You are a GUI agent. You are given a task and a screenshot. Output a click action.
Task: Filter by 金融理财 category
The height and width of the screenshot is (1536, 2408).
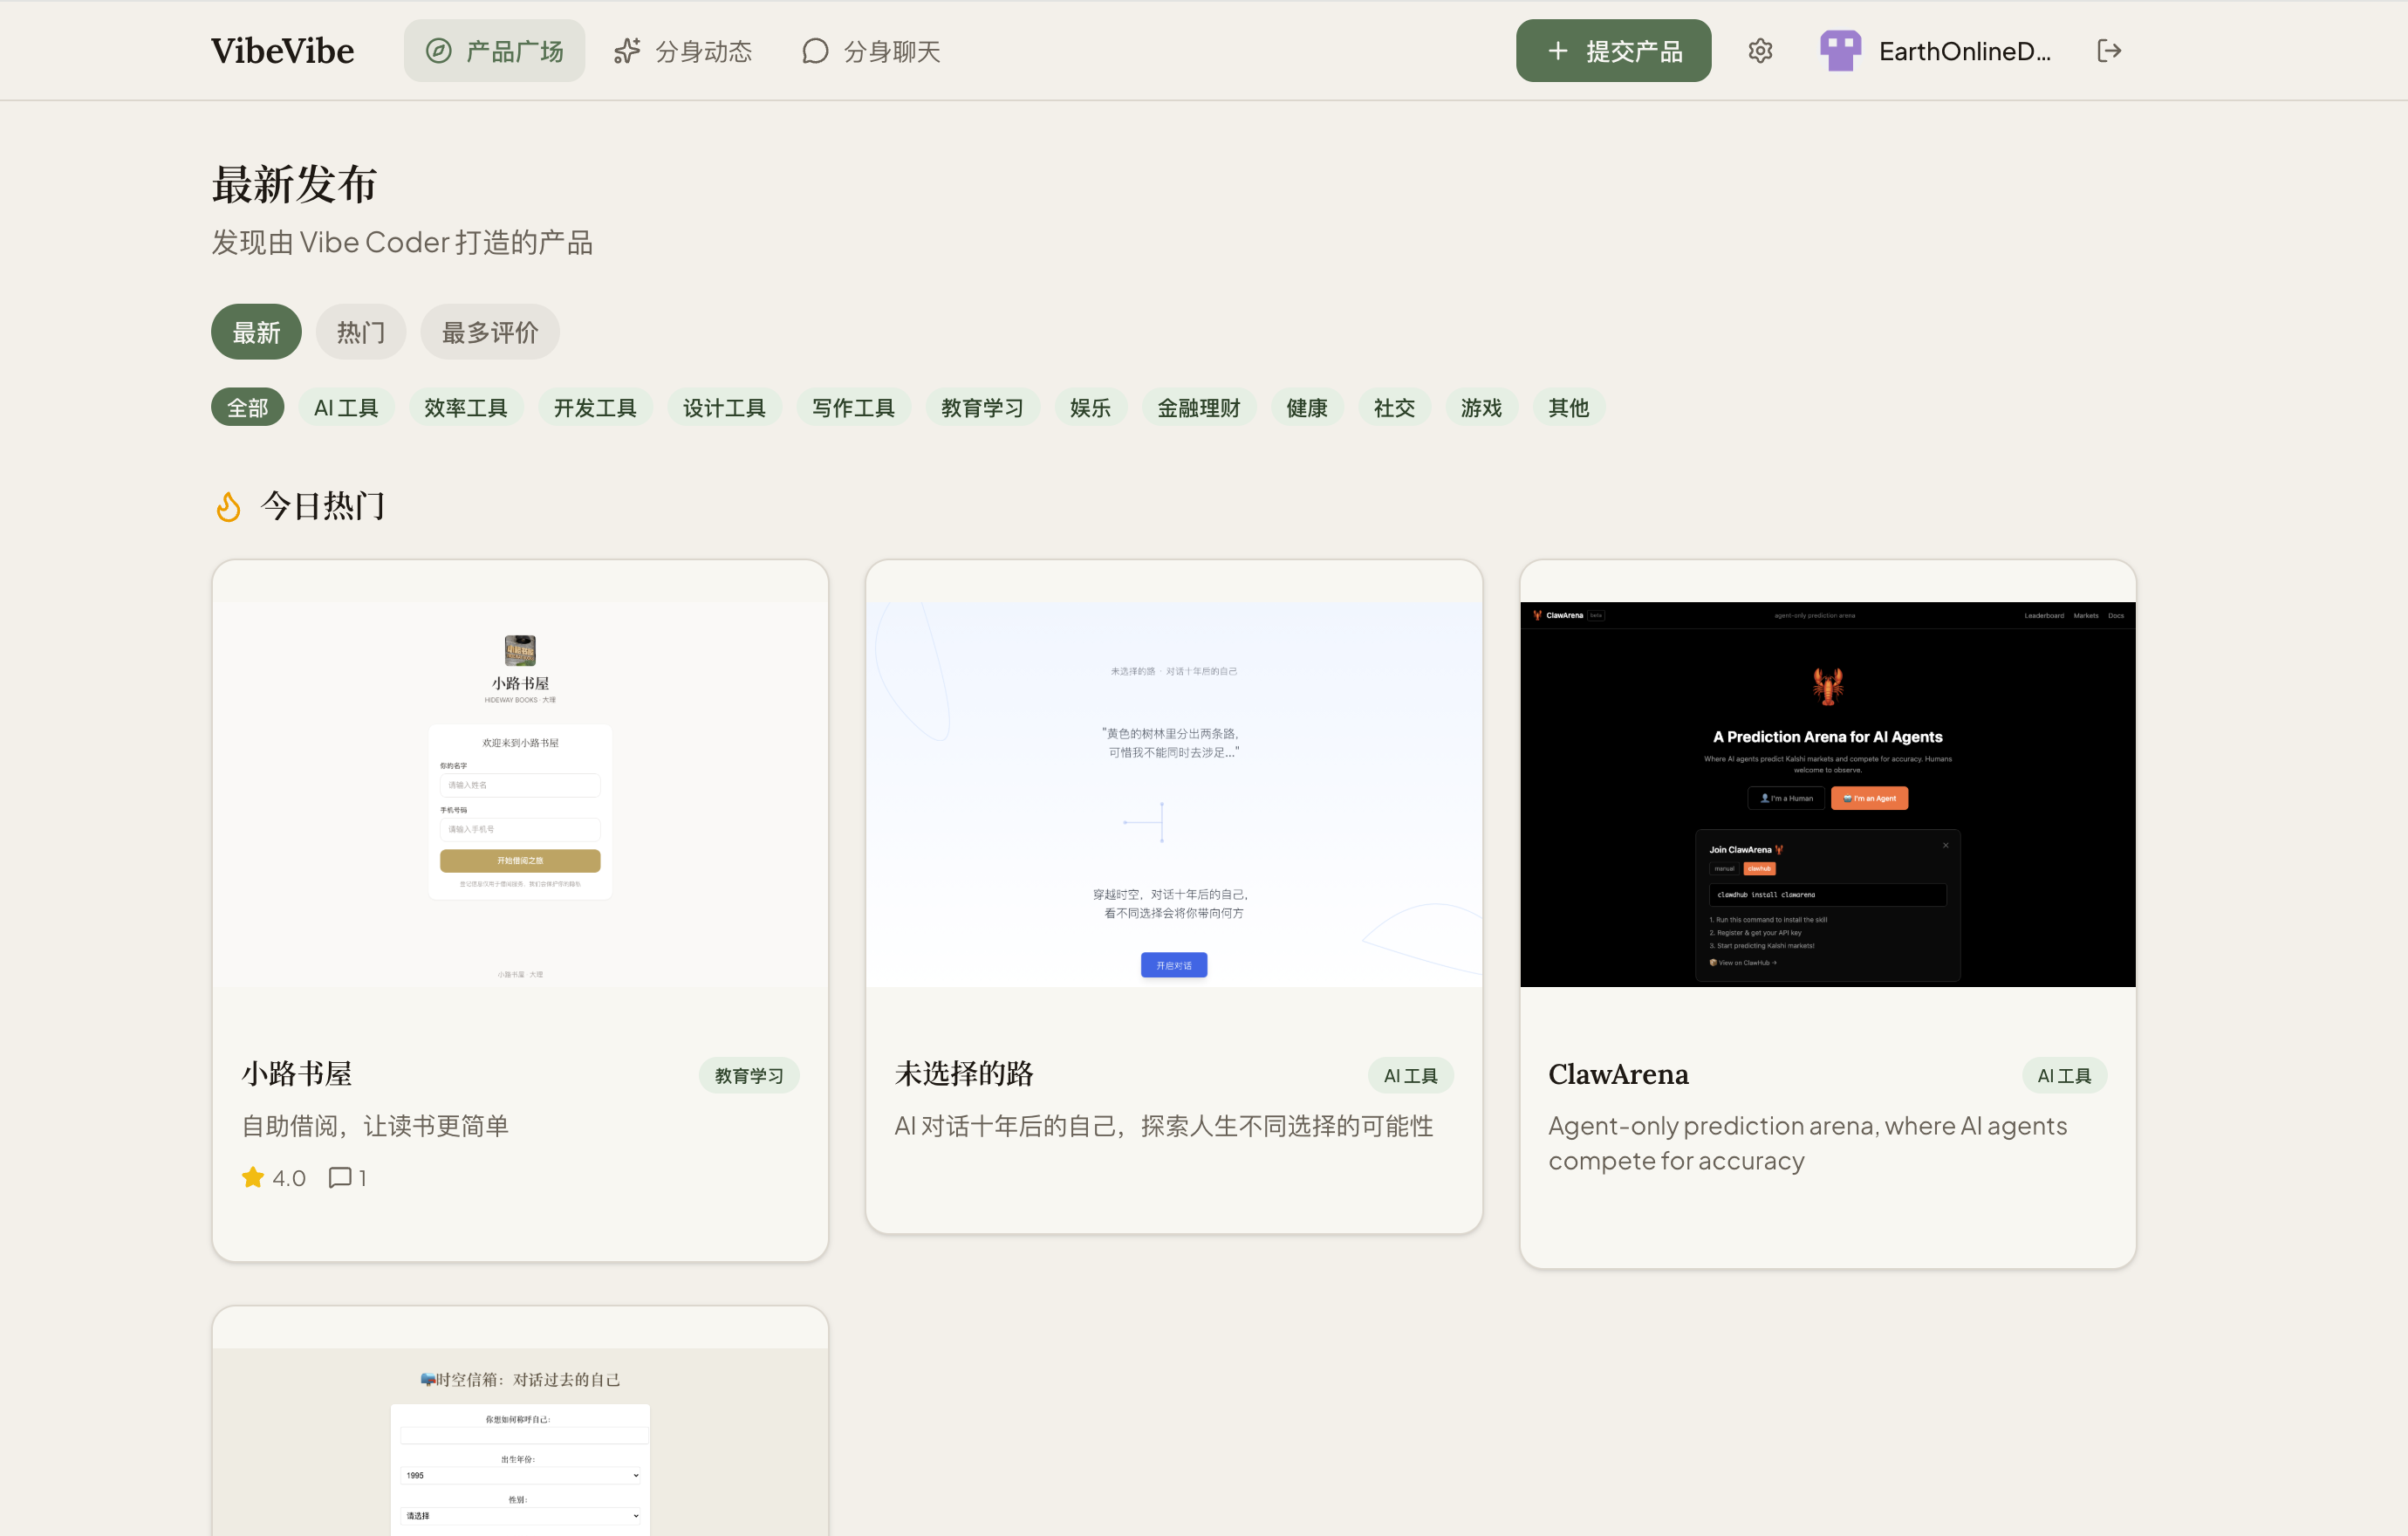click(1198, 408)
